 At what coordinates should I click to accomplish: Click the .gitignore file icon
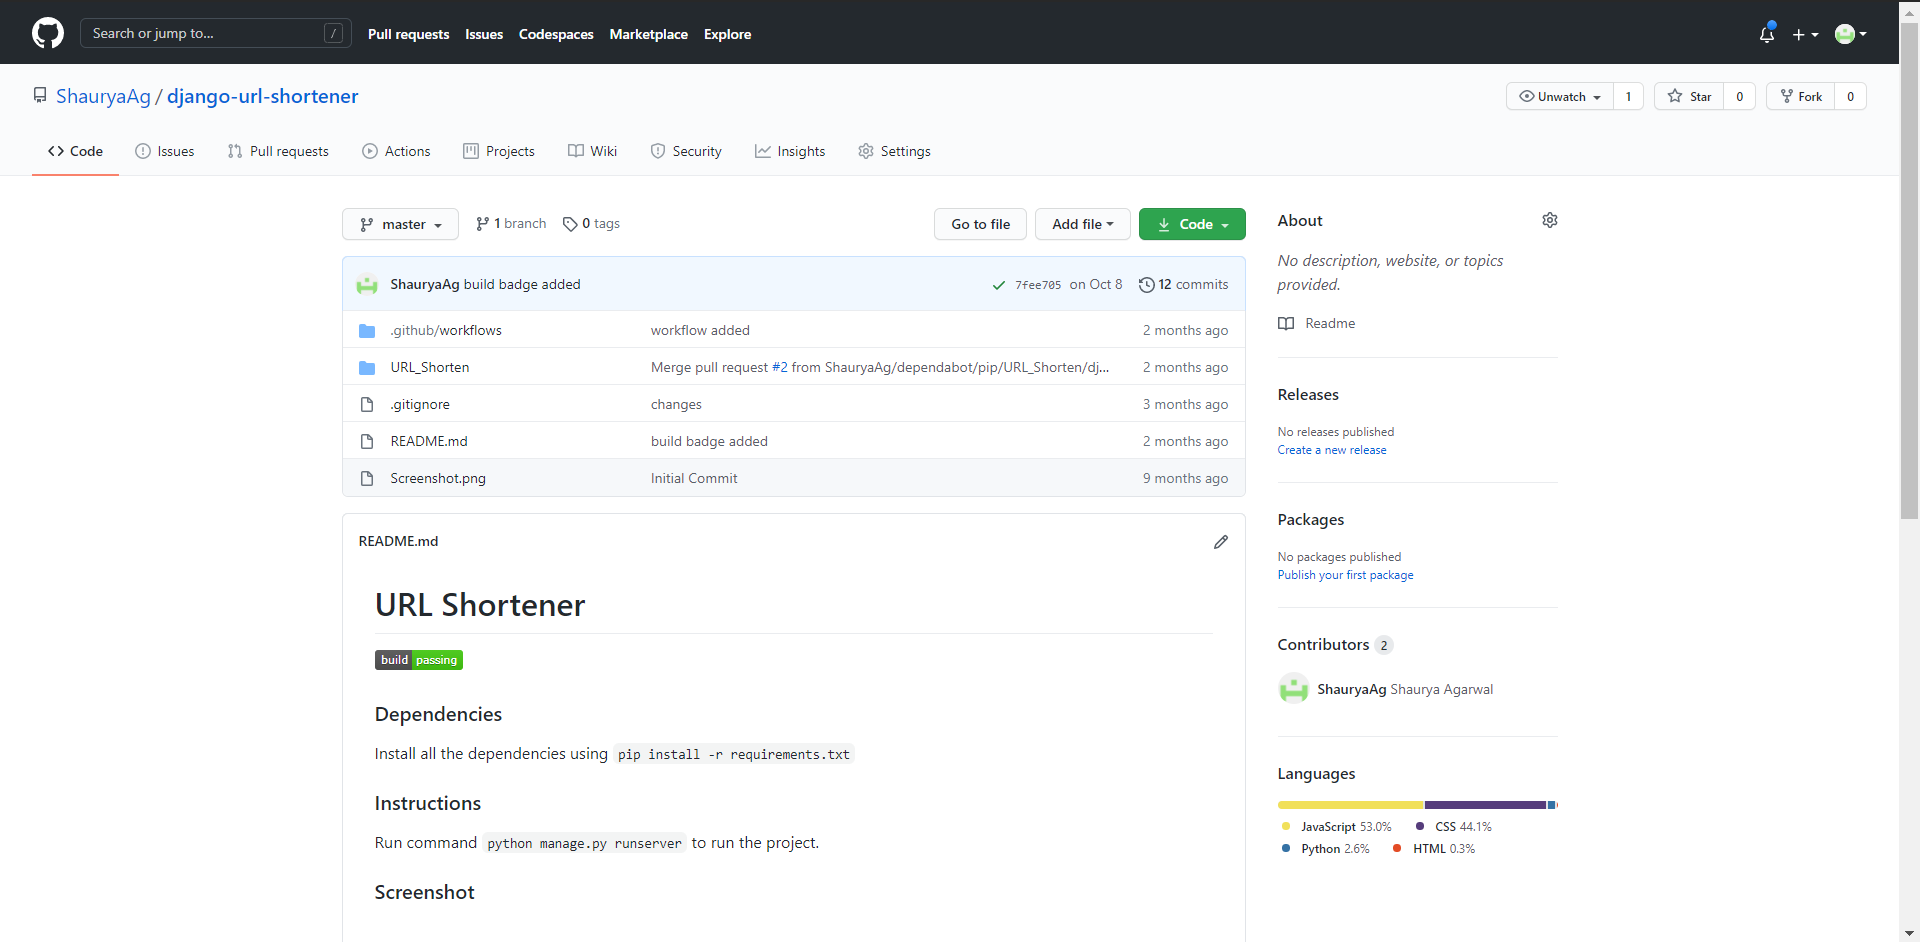click(367, 404)
